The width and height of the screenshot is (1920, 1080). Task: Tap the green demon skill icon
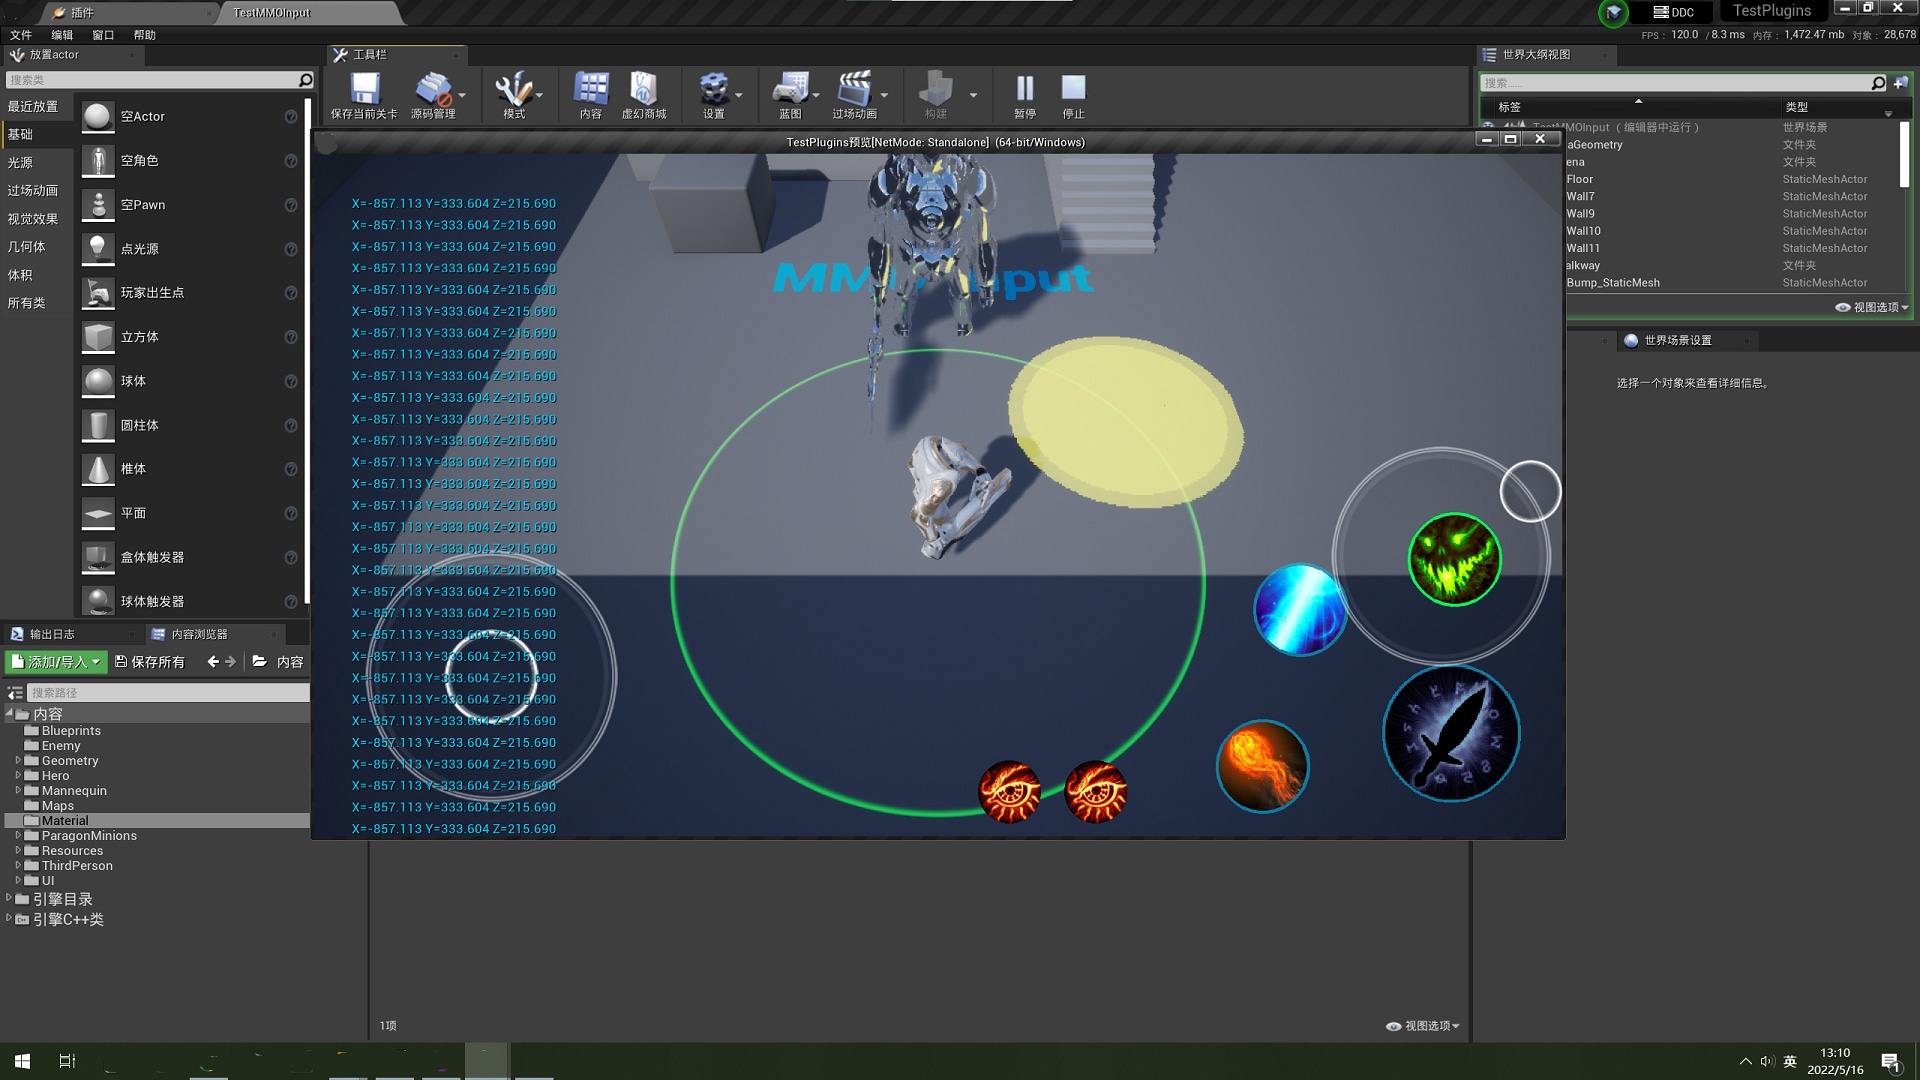coord(1454,560)
